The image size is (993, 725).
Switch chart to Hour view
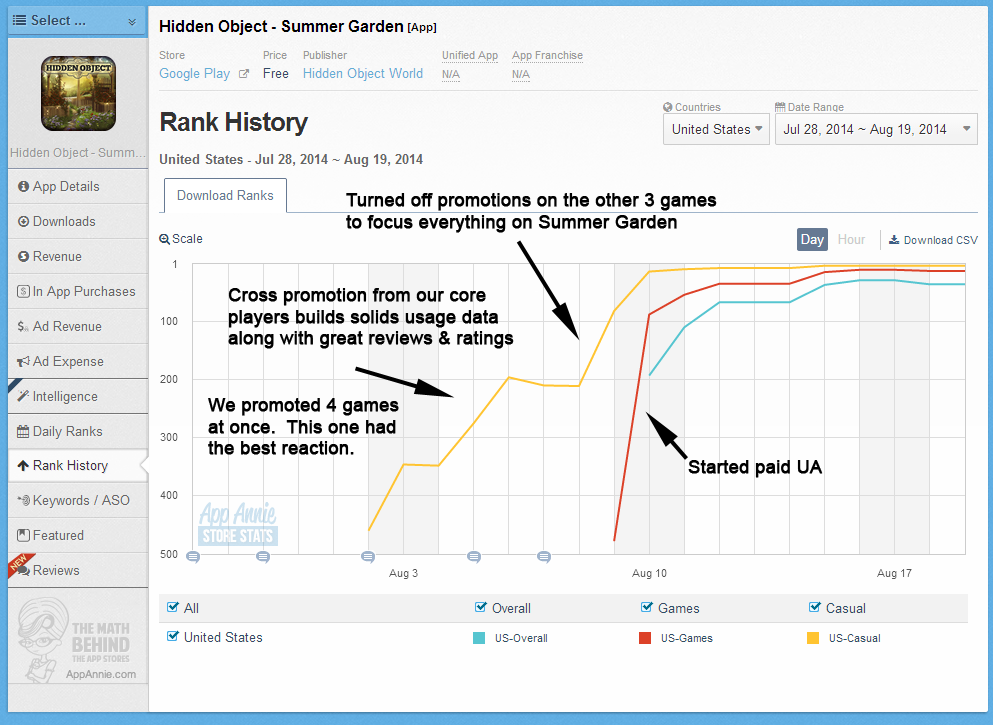click(851, 239)
